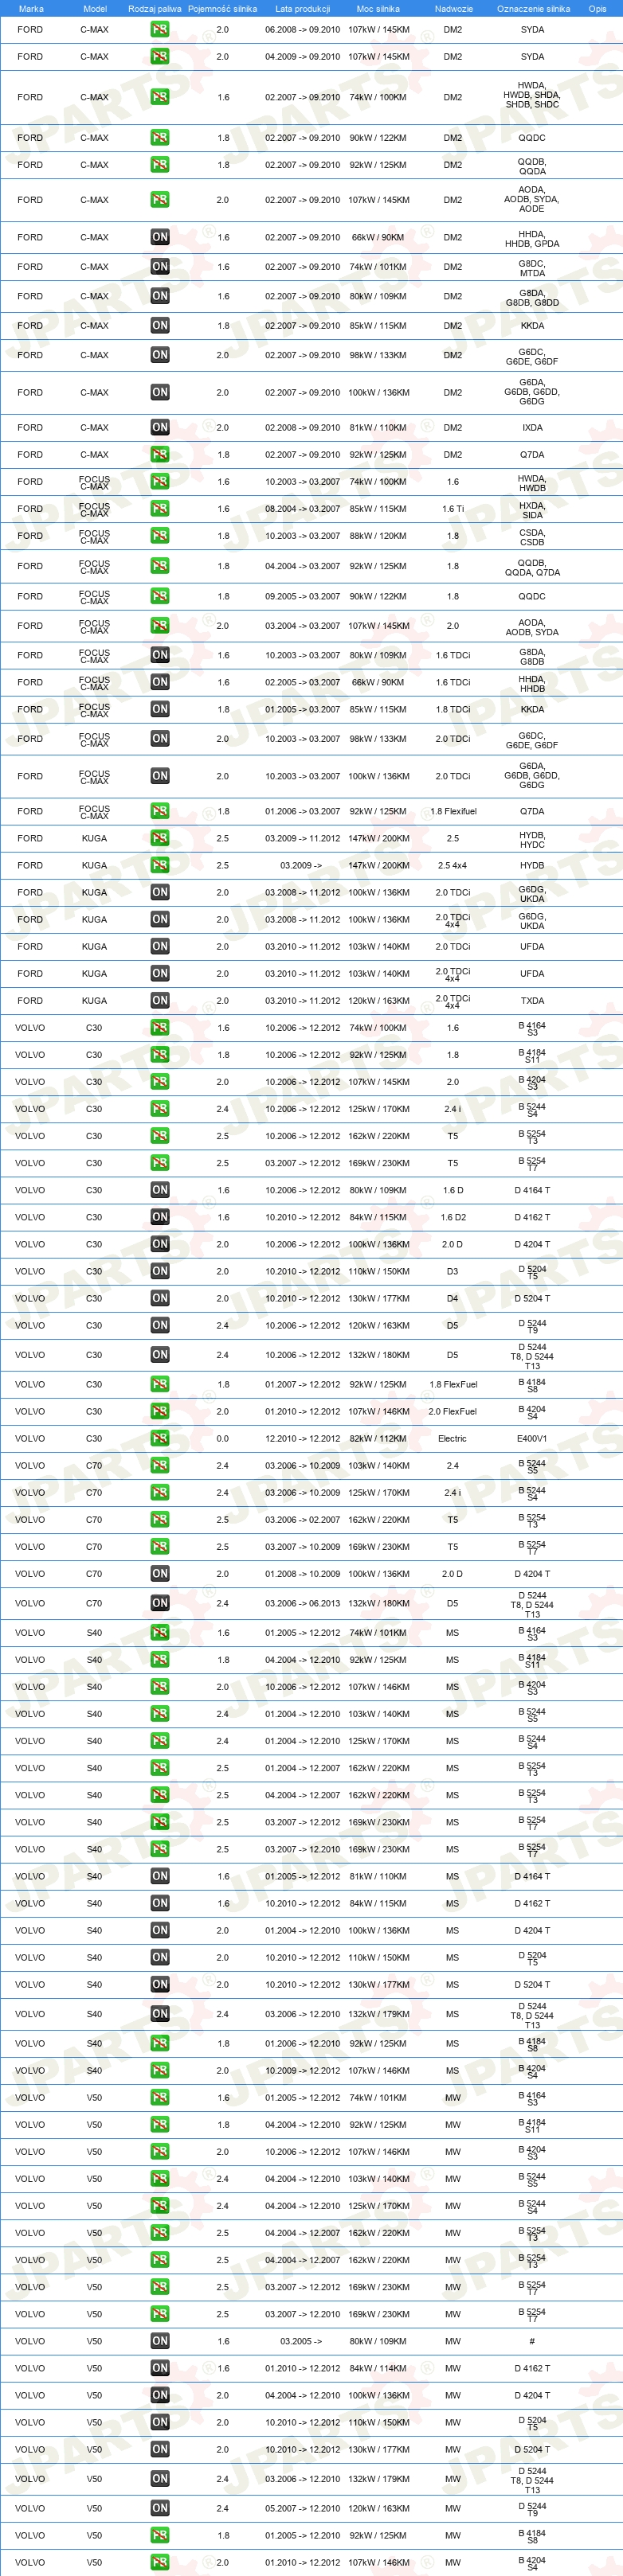This screenshot has width=623, height=2576.
Task: Select the Moc silnika column header
Action: tap(378, 9)
